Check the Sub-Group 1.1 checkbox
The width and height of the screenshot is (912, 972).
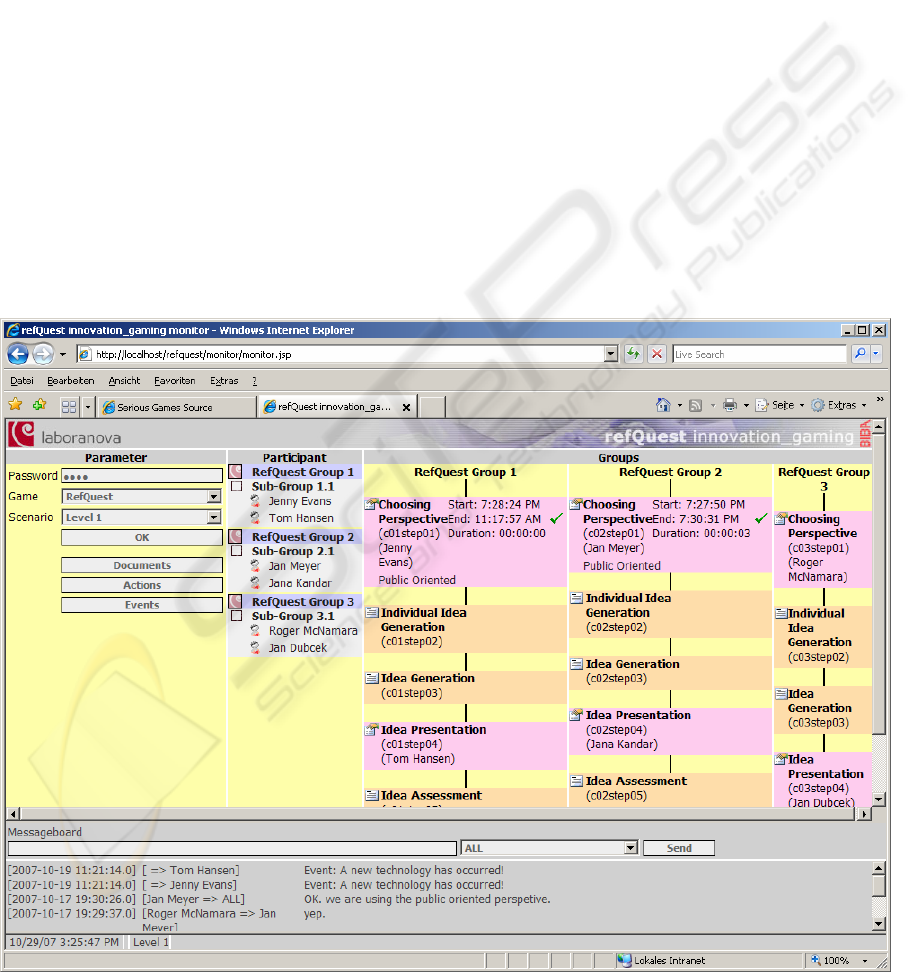[x=237, y=486]
